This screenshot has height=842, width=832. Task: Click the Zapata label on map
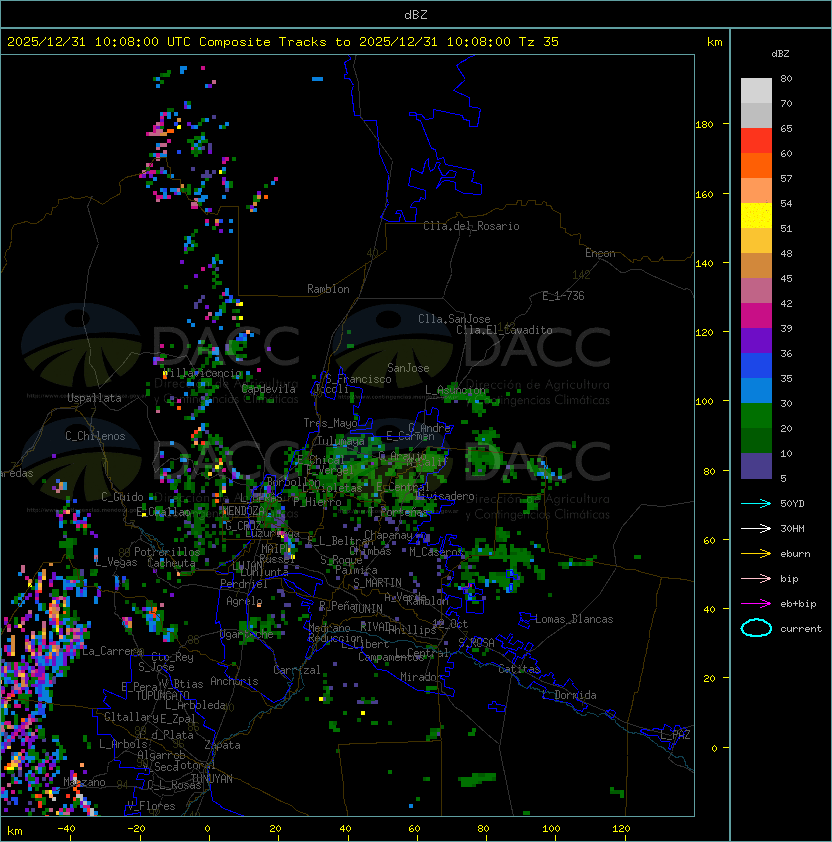[x=222, y=745]
